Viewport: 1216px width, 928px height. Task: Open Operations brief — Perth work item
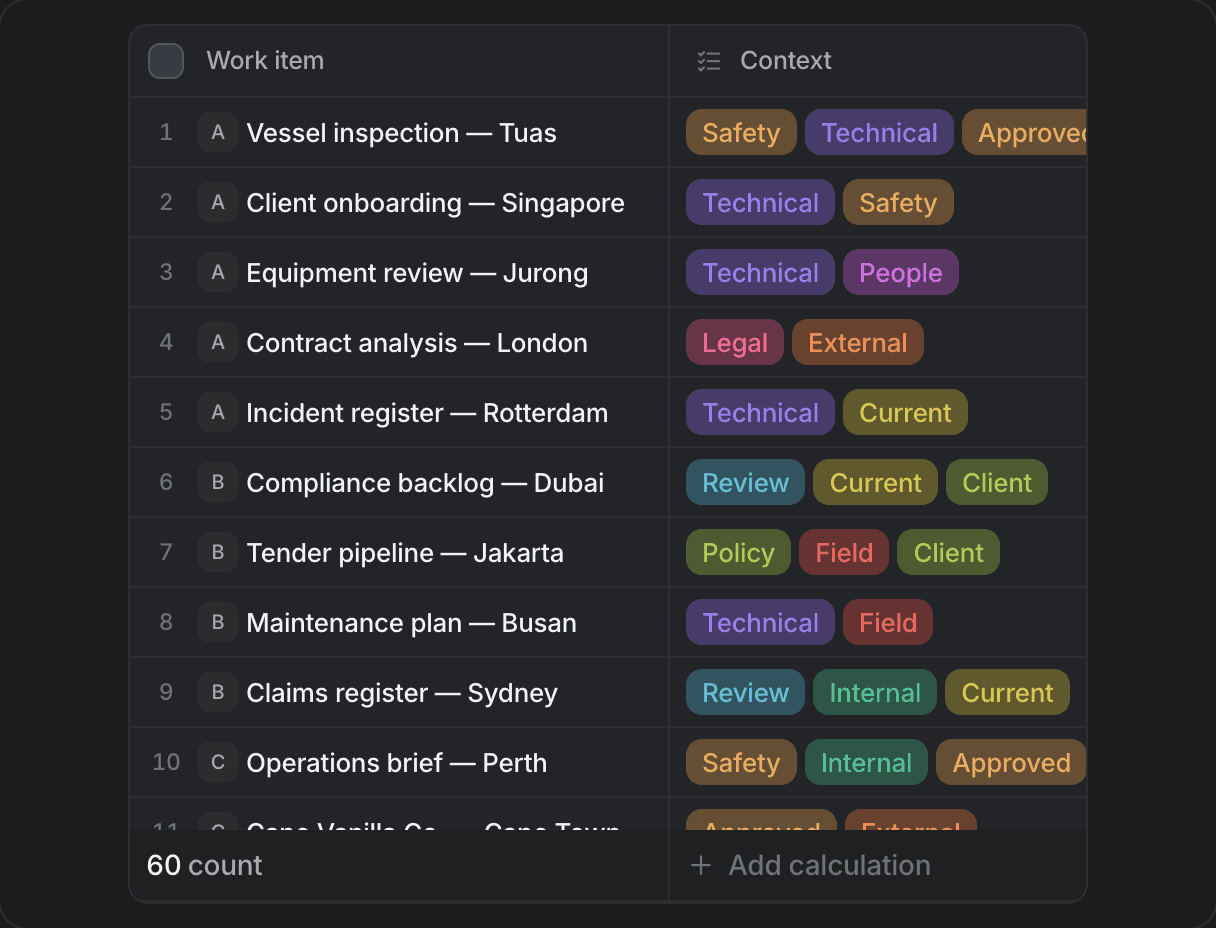click(x=397, y=763)
